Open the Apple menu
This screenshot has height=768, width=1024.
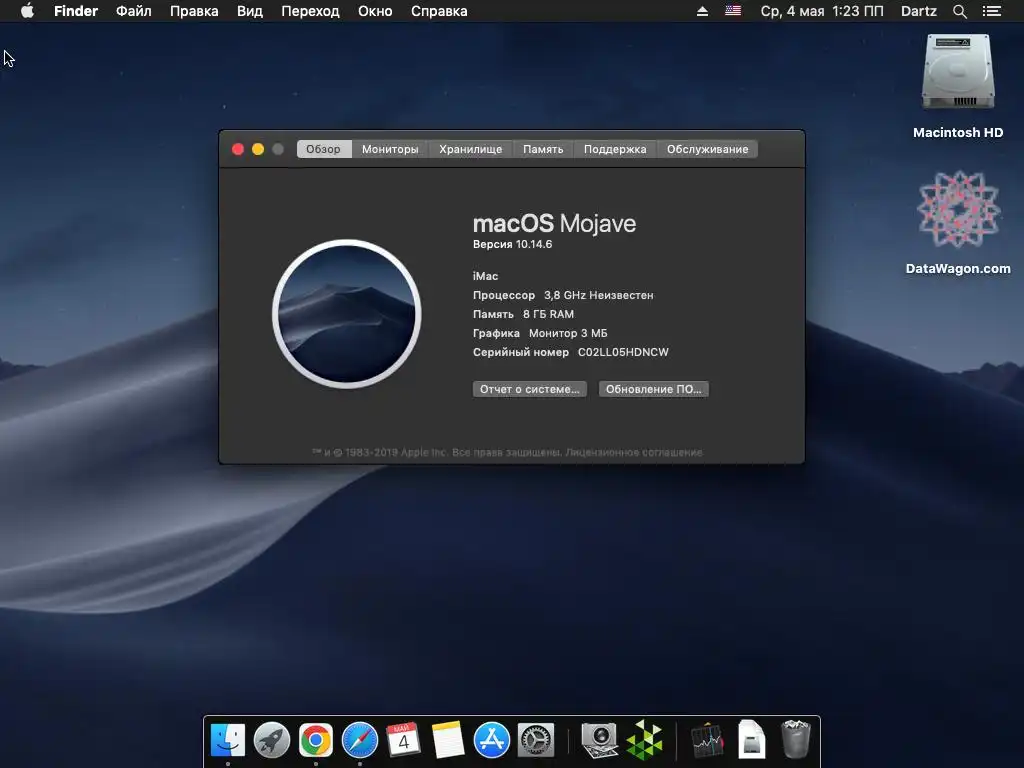pyautogui.click(x=27, y=11)
